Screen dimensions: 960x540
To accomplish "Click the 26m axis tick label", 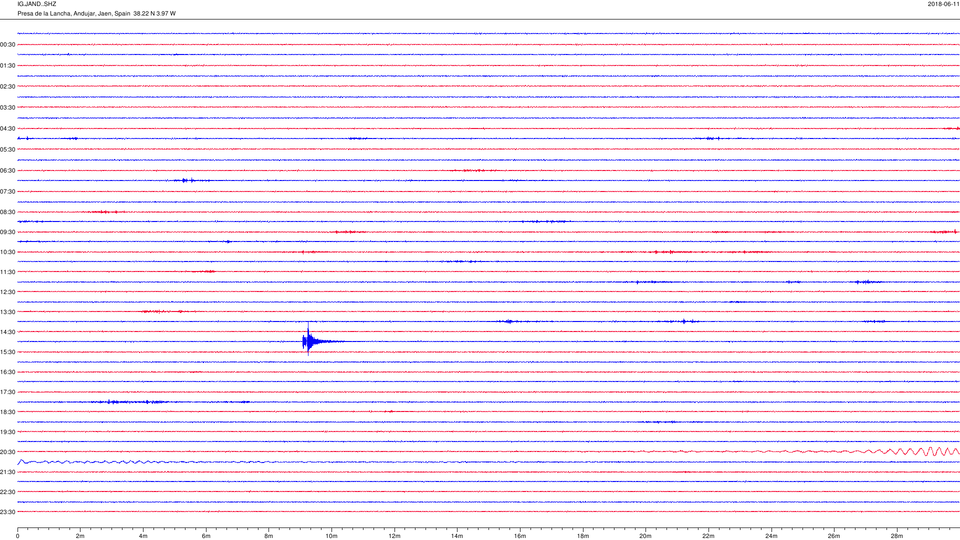I will tap(834, 536).
